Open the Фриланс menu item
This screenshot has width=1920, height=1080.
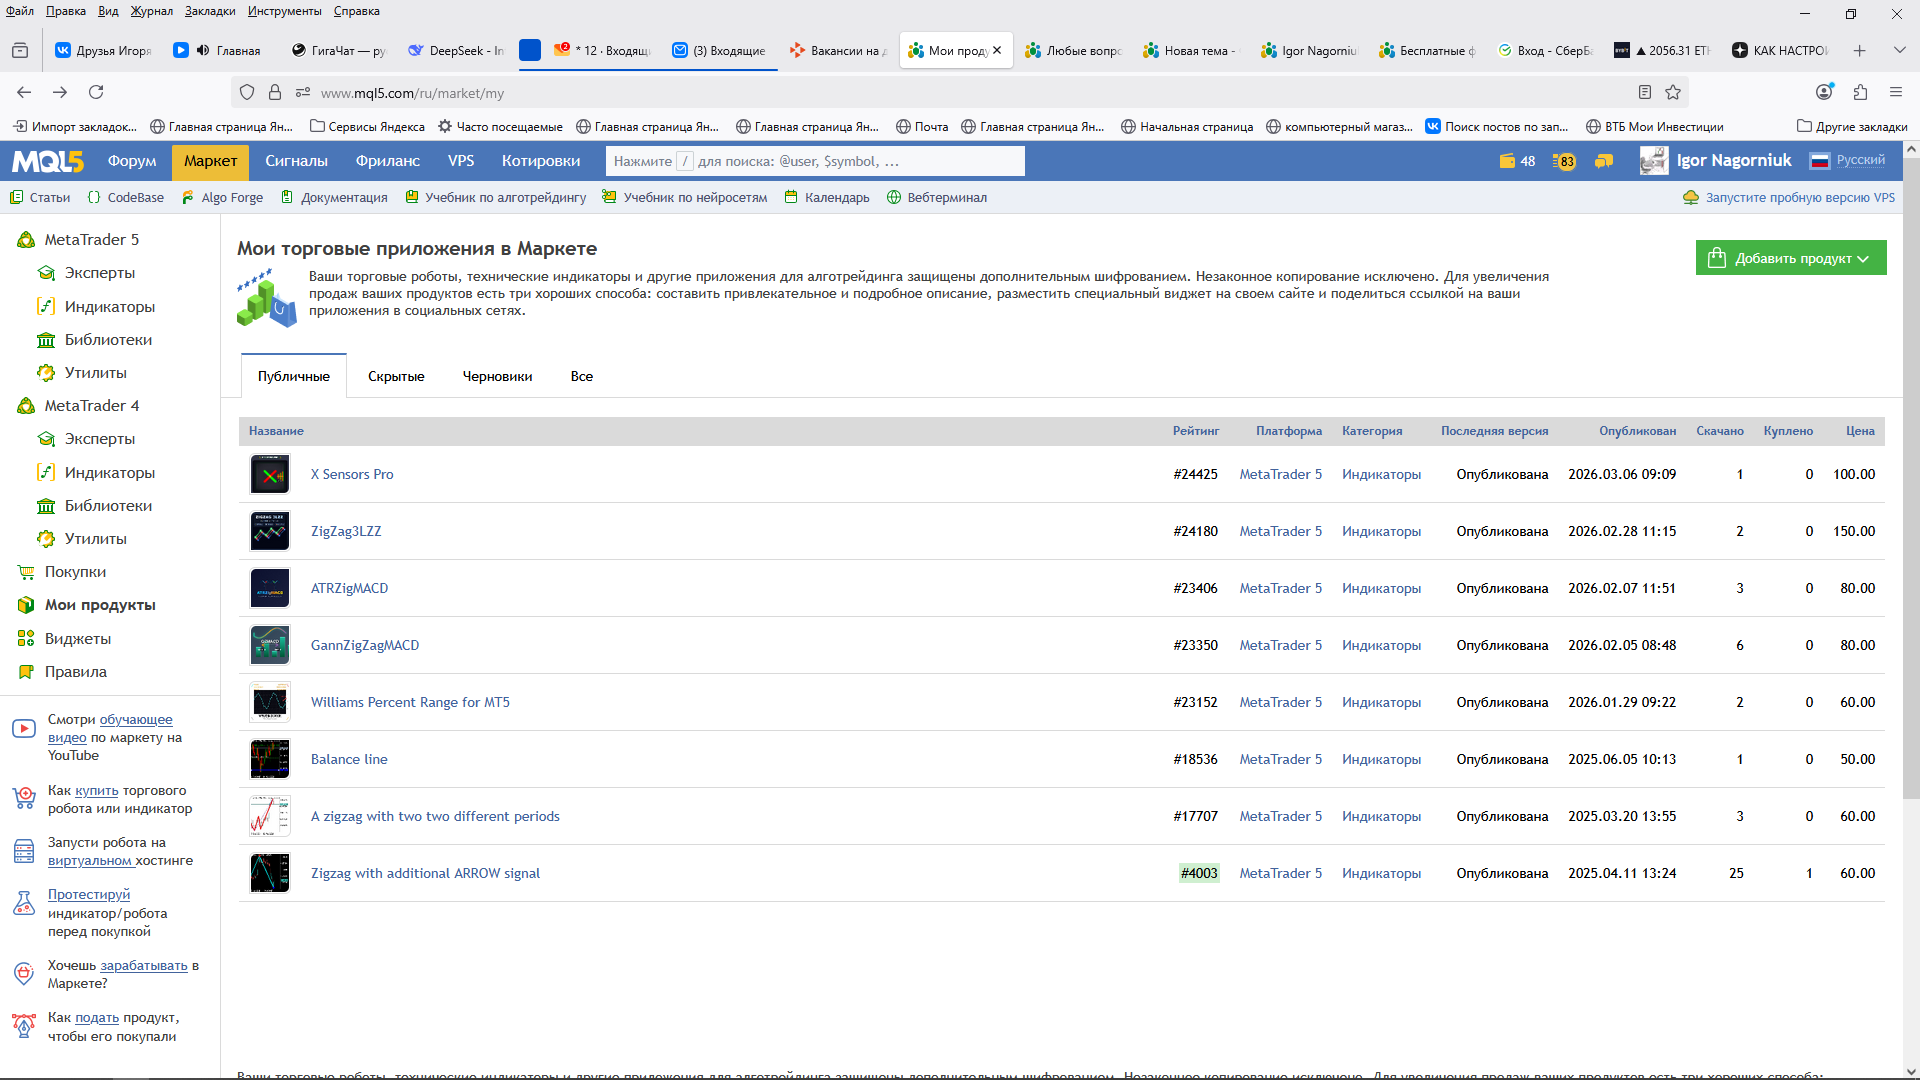click(387, 161)
